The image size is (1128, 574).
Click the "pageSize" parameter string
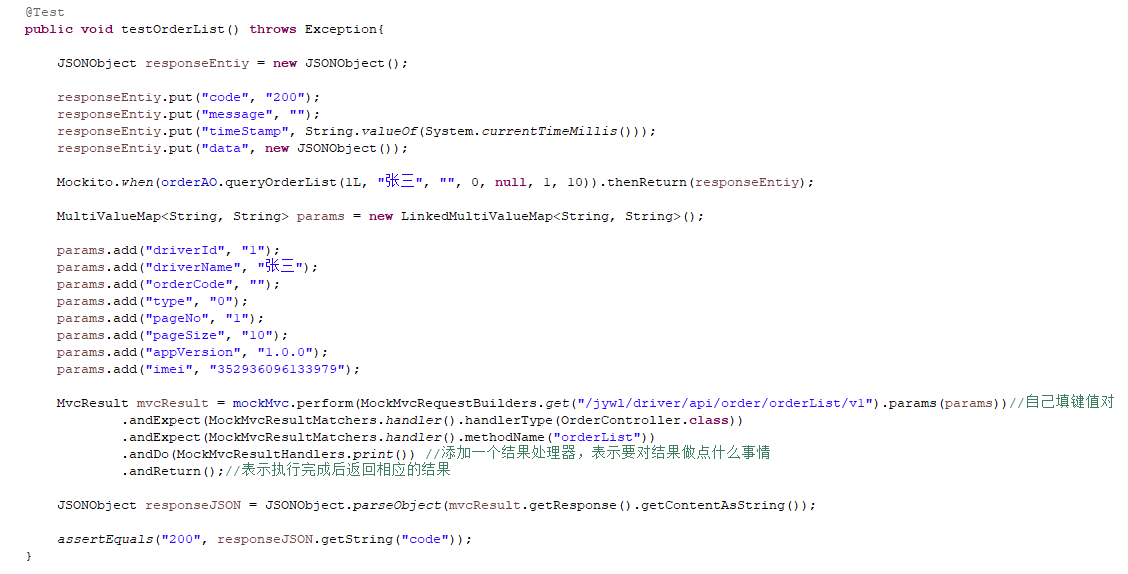click(185, 336)
